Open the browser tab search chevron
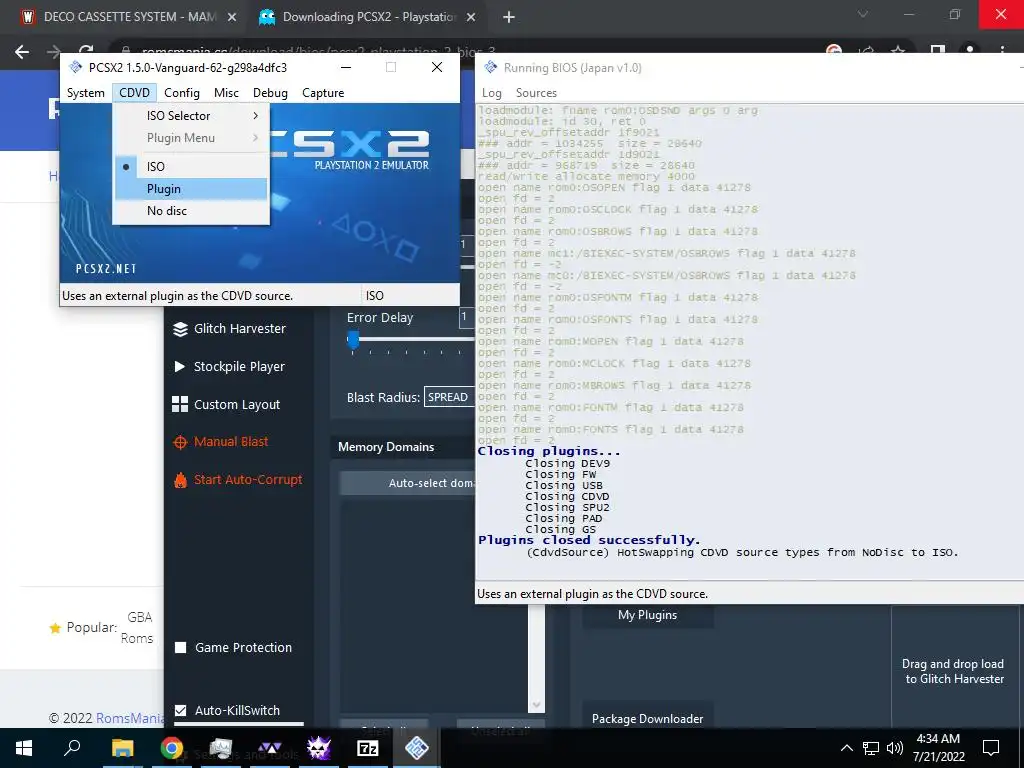 [863, 14]
